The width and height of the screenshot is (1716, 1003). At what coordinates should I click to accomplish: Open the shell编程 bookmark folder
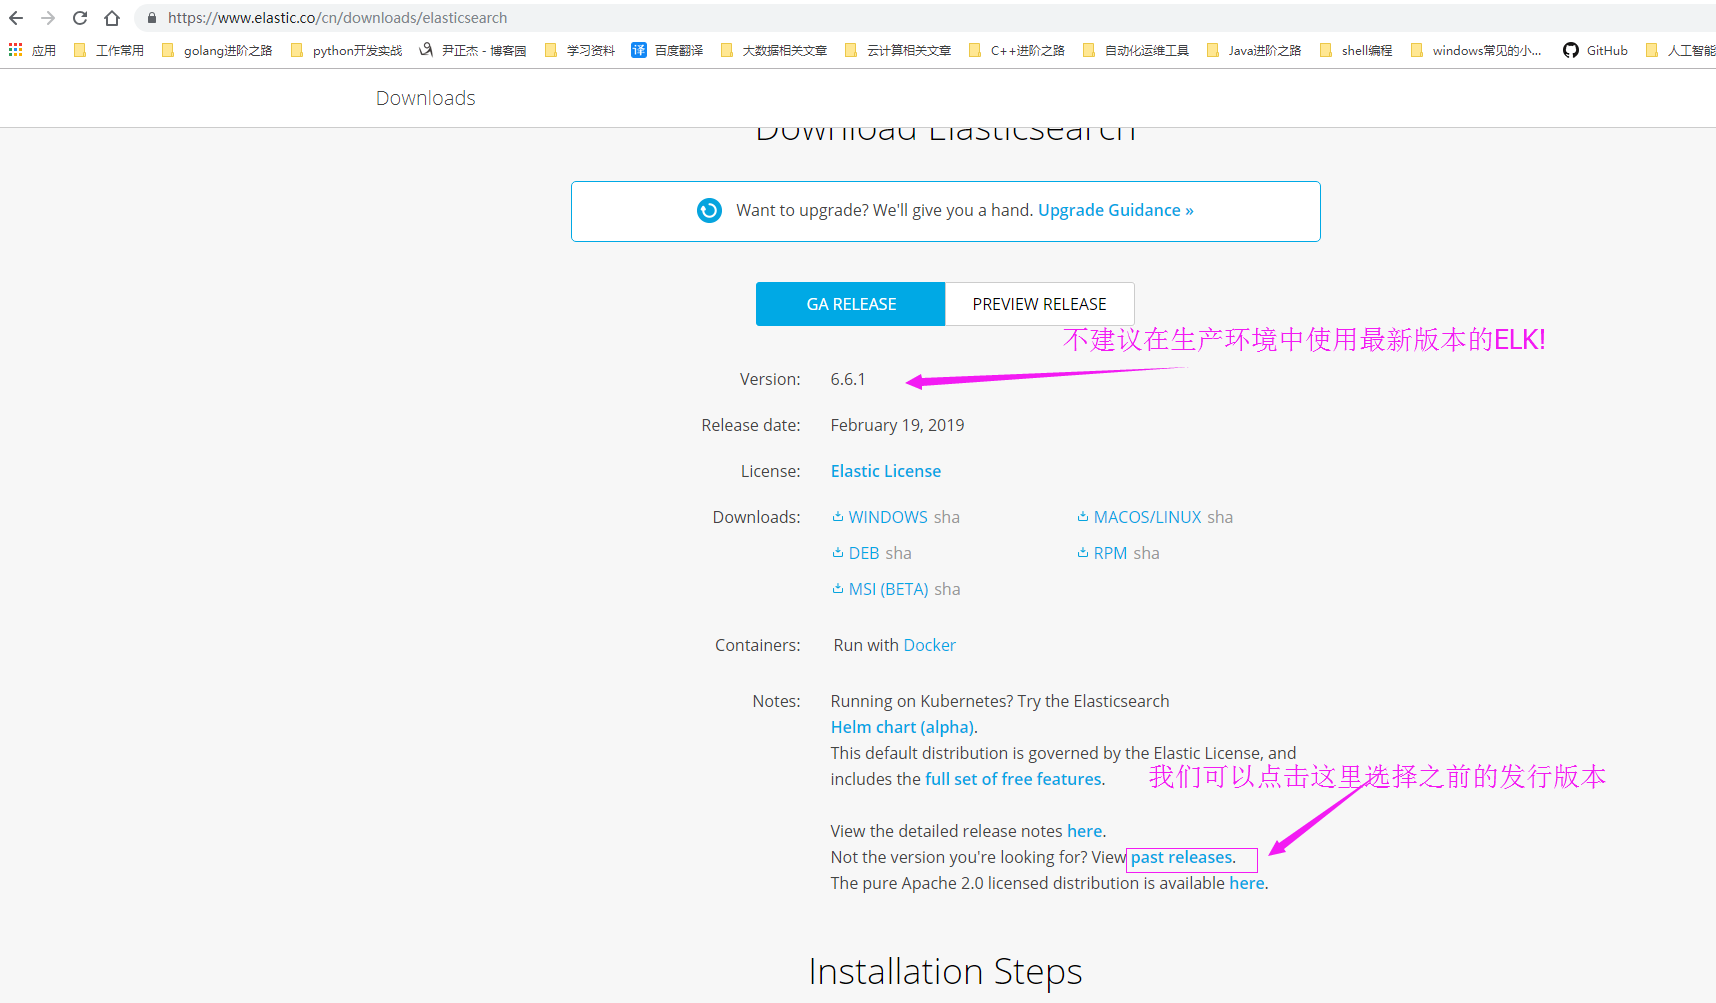1355,50
